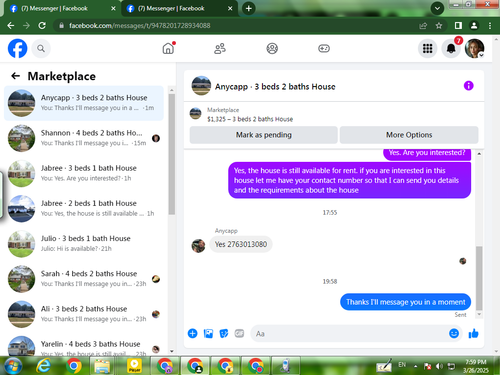500x375 pixels.
Task: Click the chat list scroll down arrow
Action: click(172, 351)
